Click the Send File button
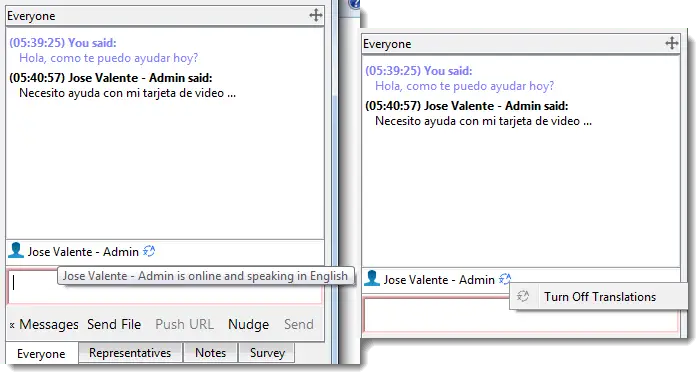Screen dimensions: 697x379 coord(114,324)
